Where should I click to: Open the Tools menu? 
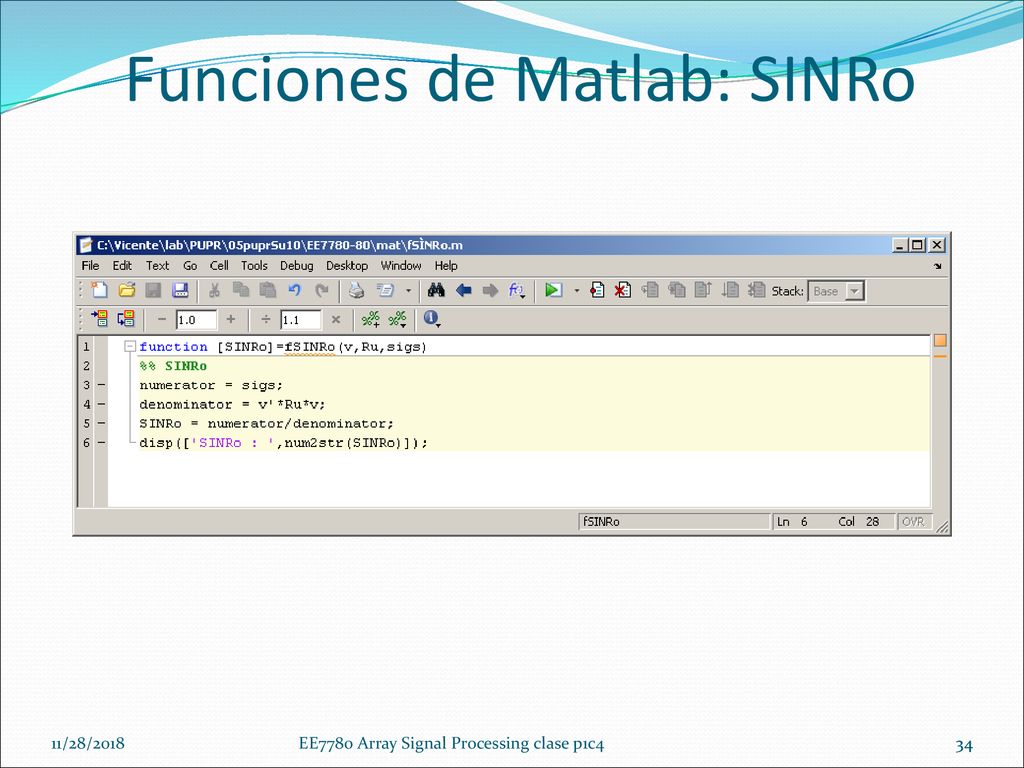[x=254, y=266]
